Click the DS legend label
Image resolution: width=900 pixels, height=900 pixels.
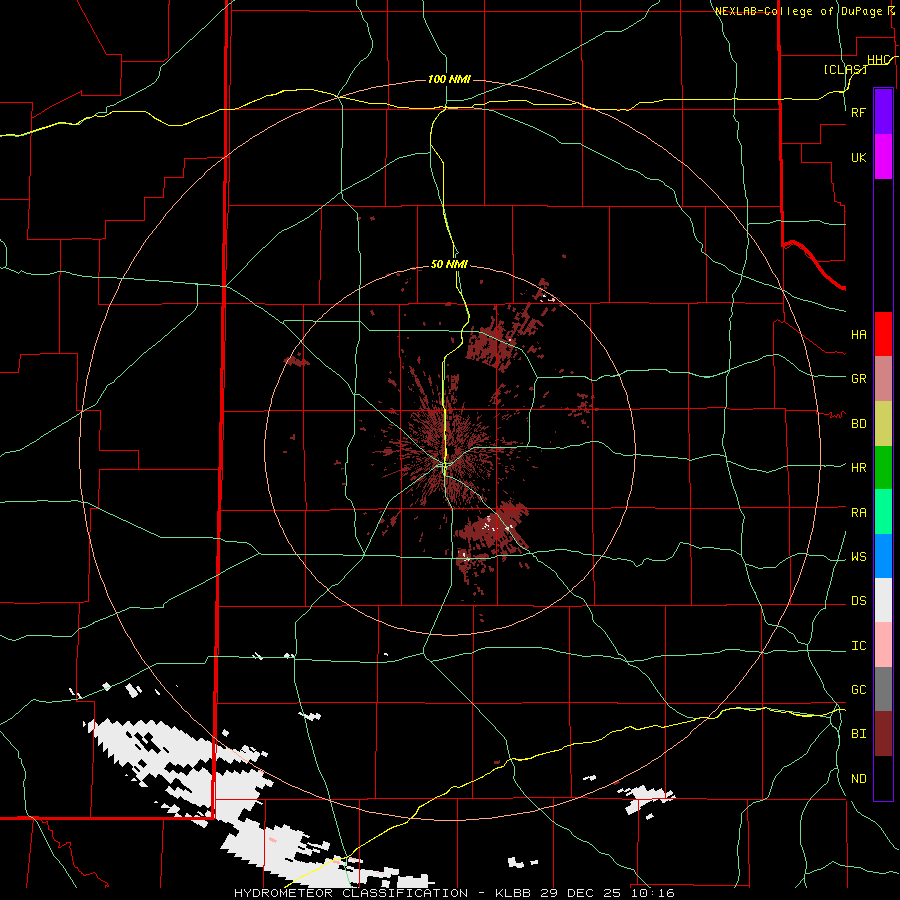858,601
